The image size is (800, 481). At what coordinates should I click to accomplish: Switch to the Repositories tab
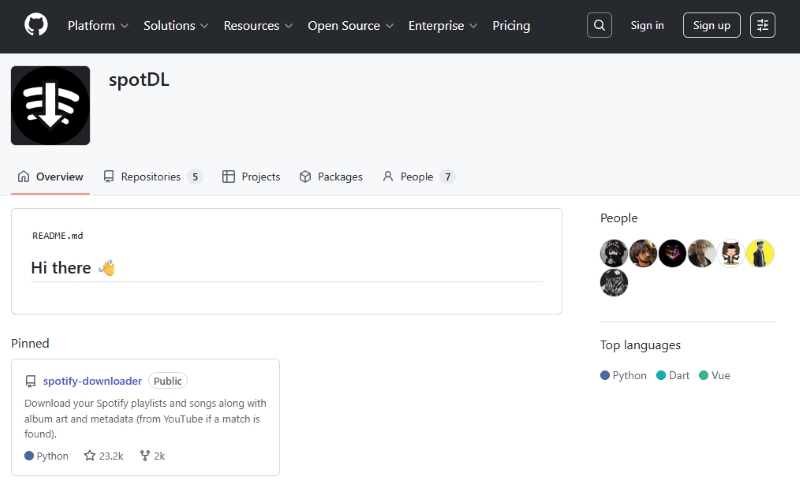tap(153, 176)
